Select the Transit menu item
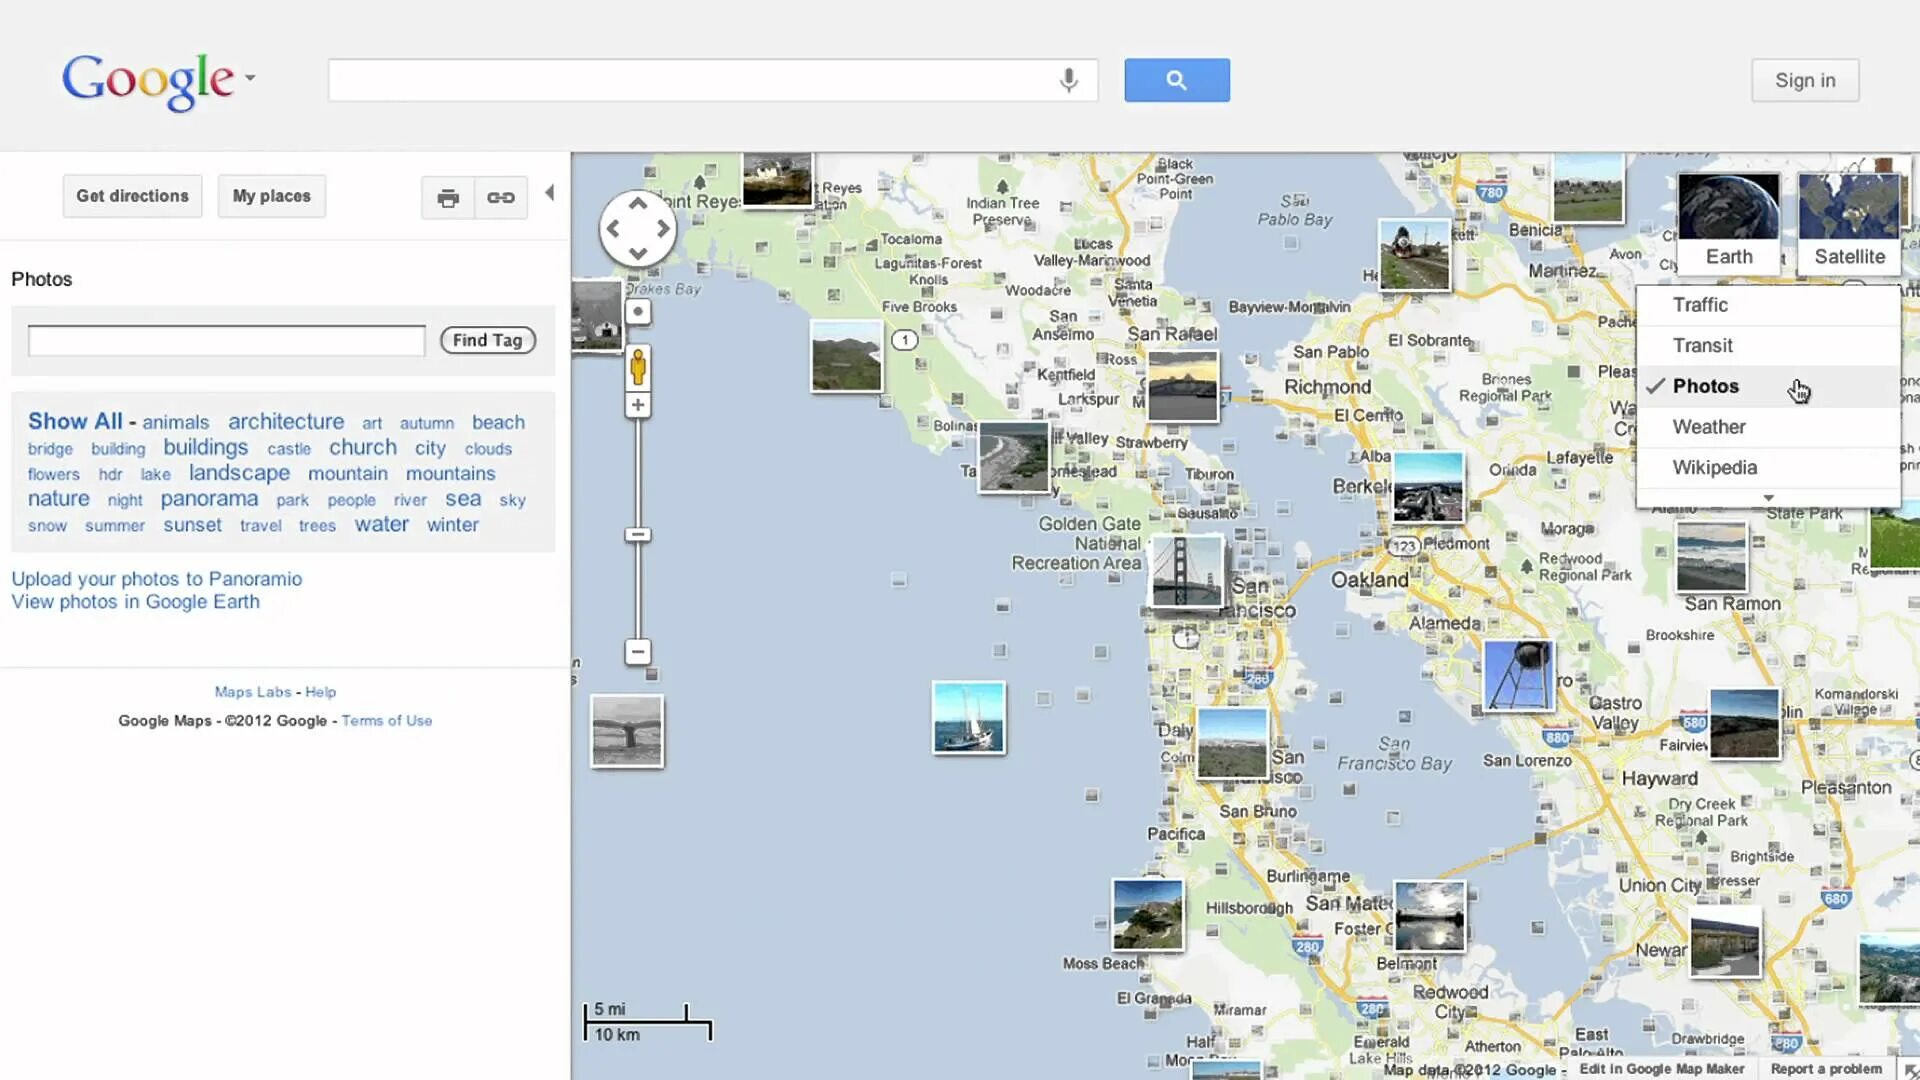The width and height of the screenshot is (1920, 1080). click(x=1702, y=346)
